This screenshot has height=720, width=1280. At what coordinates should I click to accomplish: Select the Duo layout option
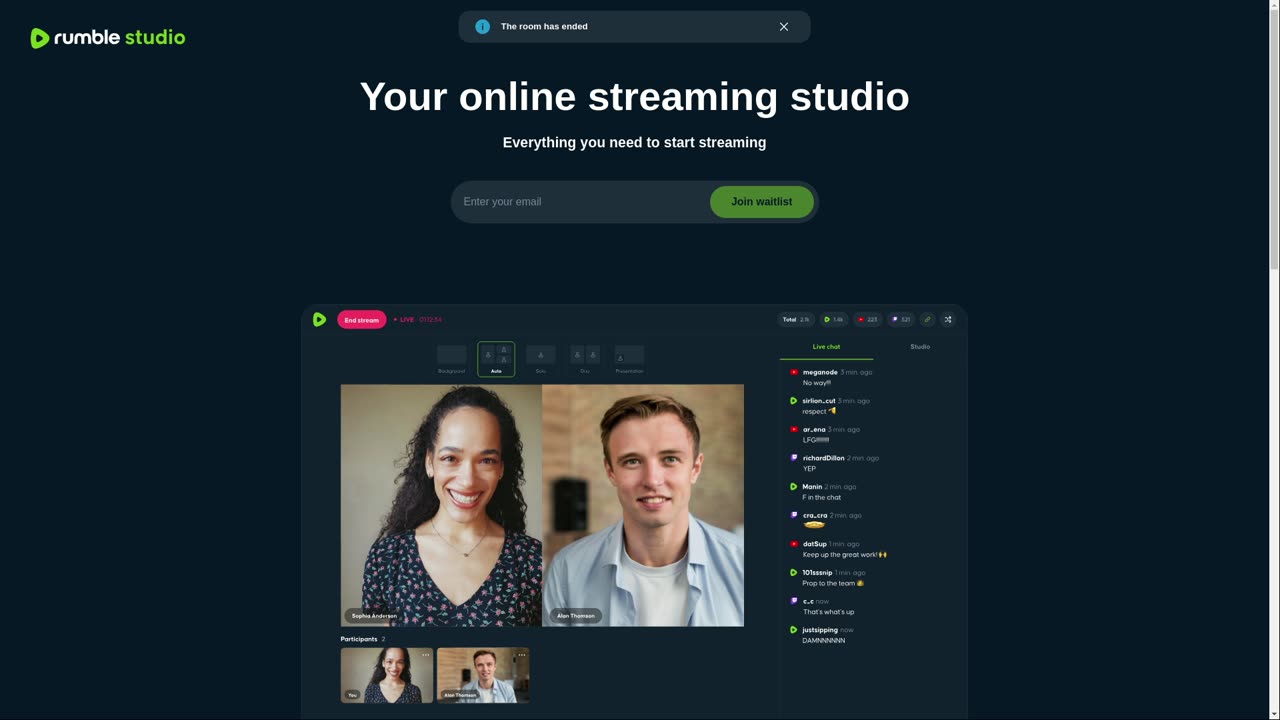click(x=585, y=359)
